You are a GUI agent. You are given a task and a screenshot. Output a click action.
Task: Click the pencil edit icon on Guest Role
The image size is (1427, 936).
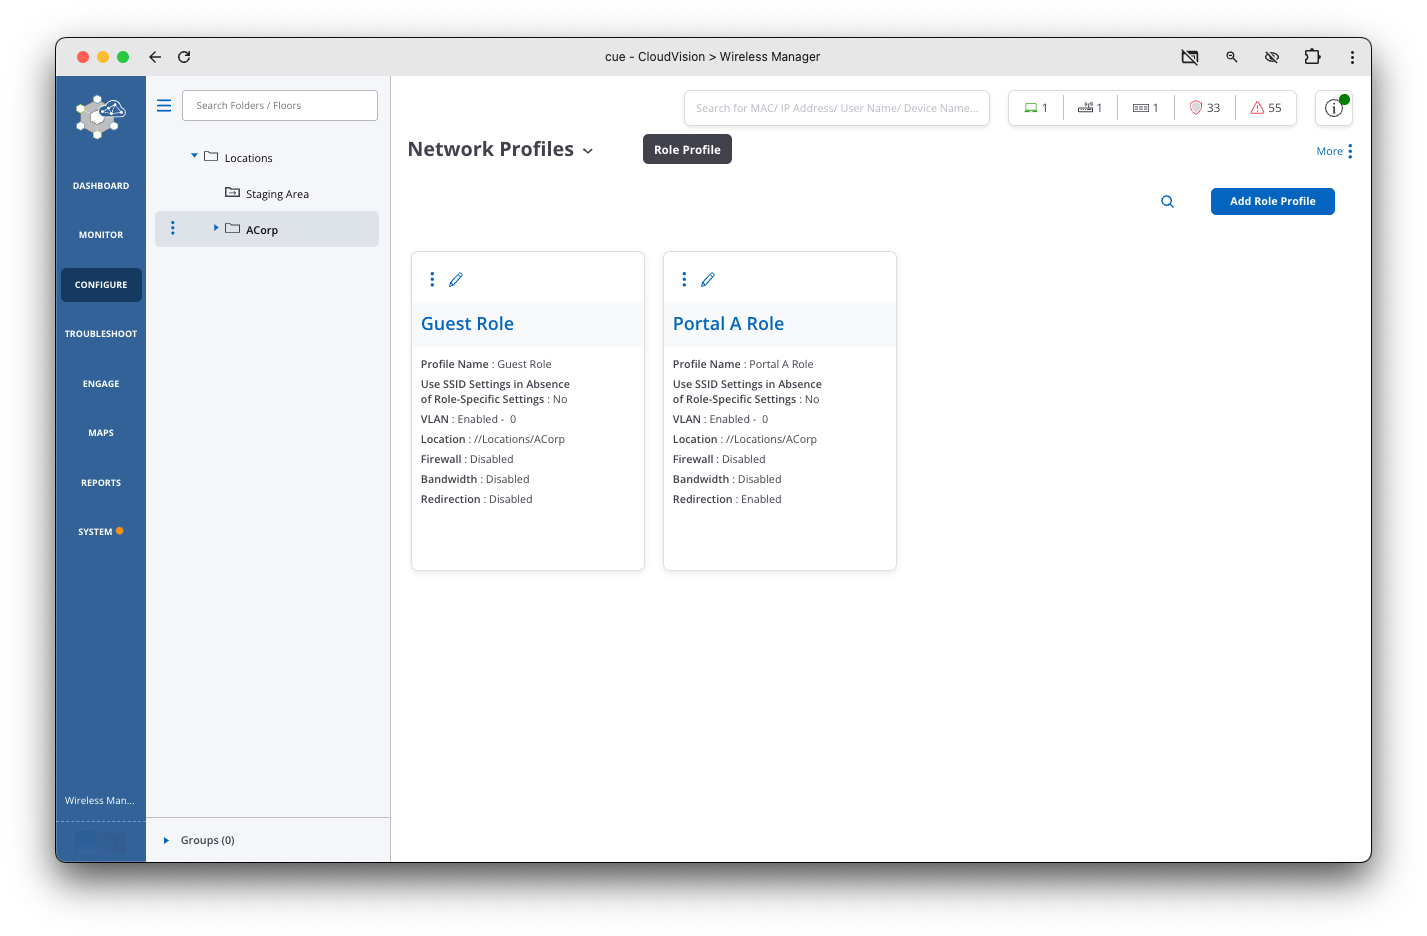[x=456, y=280]
